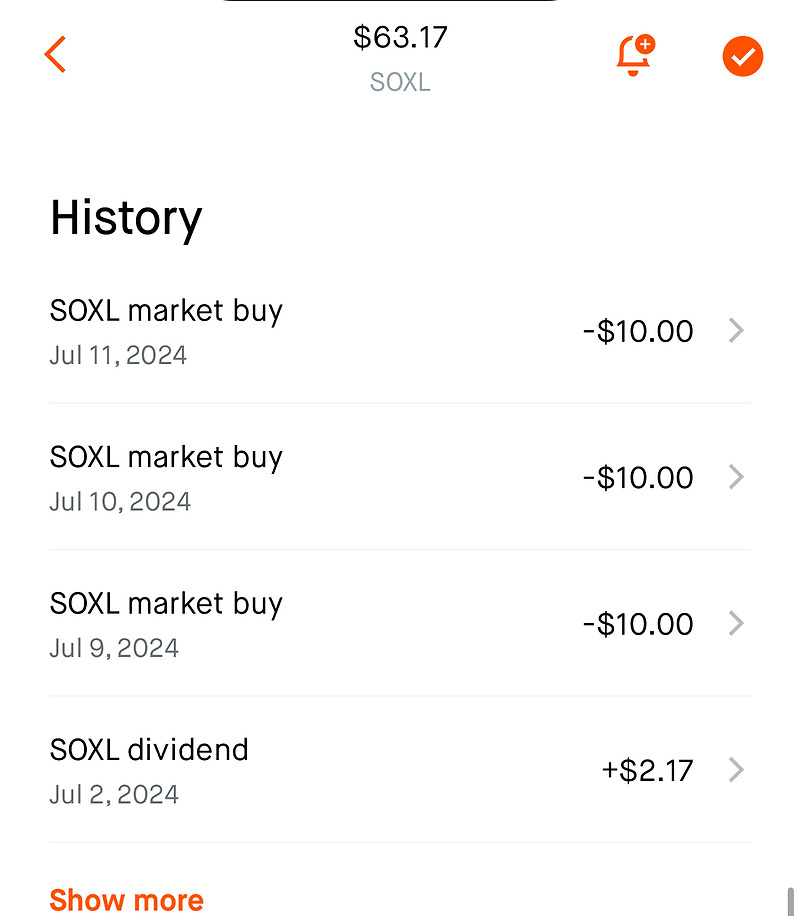Open the SOXL dividend transaction title

pyautogui.click(x=149, y=750)
